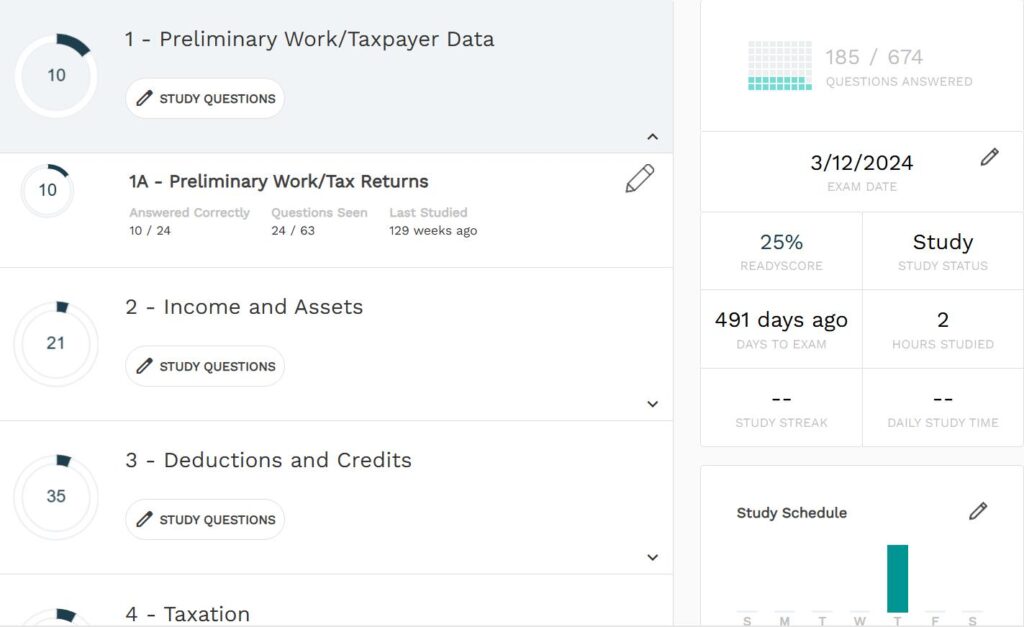Click the progress ring showing 21
The image size is (1024, 627).
56,343
